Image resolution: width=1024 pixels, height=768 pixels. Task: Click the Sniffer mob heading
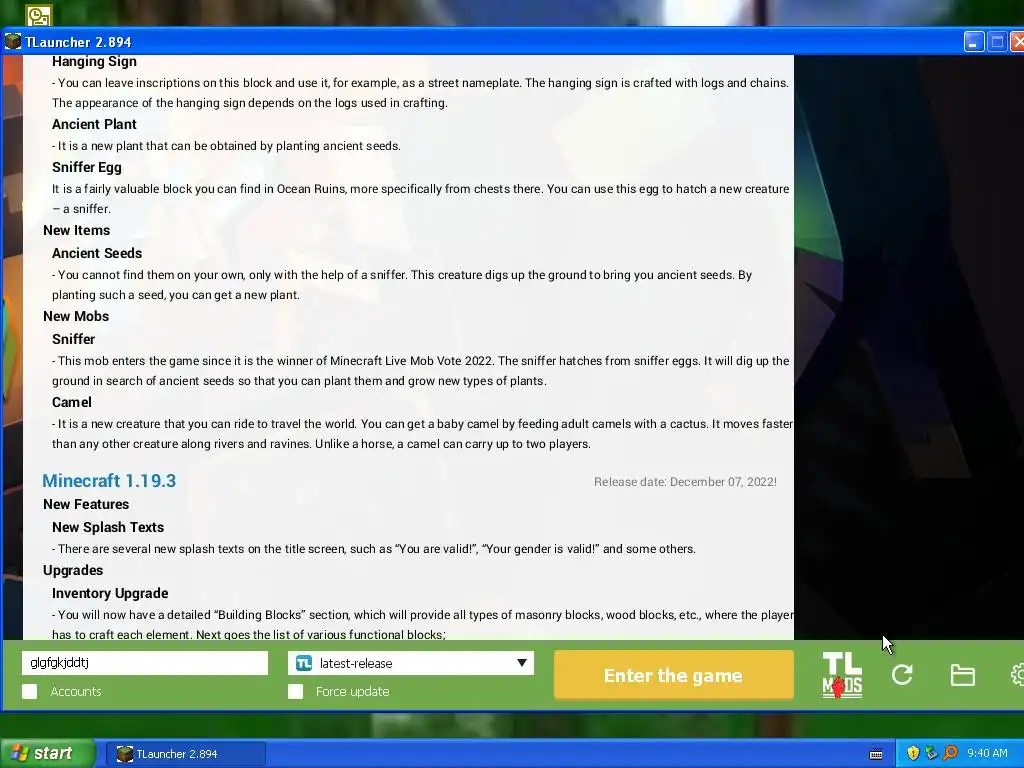(x=73, y=339)
